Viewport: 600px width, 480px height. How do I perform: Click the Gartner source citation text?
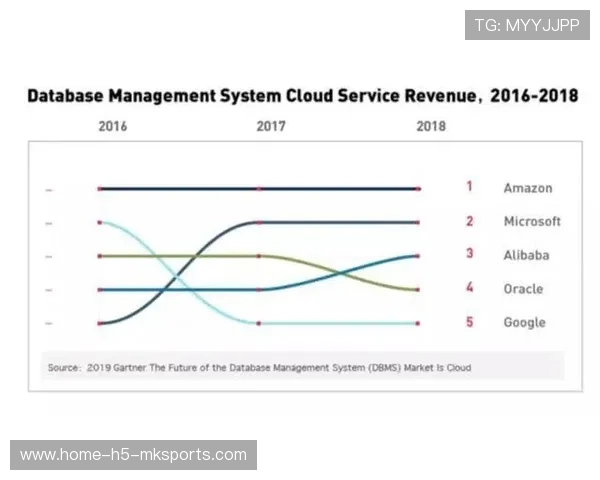click(259, 368)
